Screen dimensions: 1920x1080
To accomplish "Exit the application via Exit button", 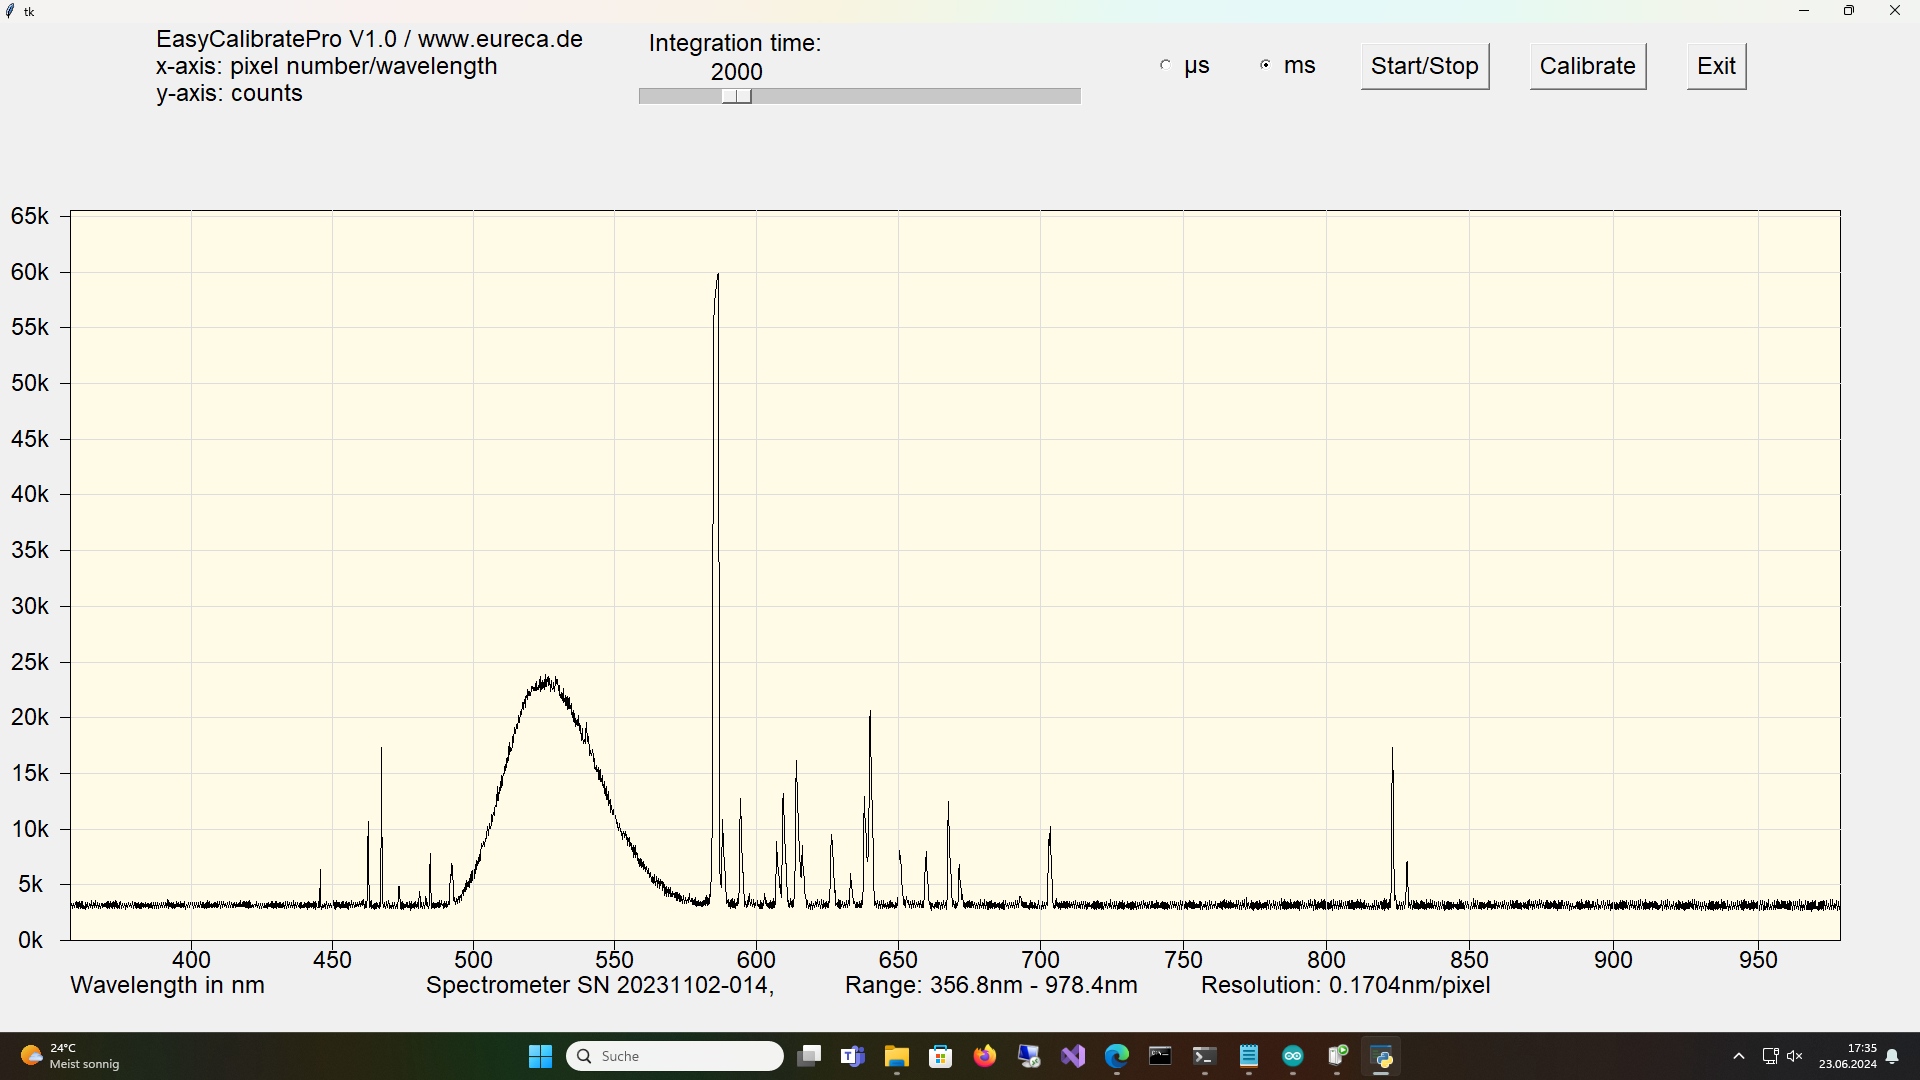I will (1716, 66).
